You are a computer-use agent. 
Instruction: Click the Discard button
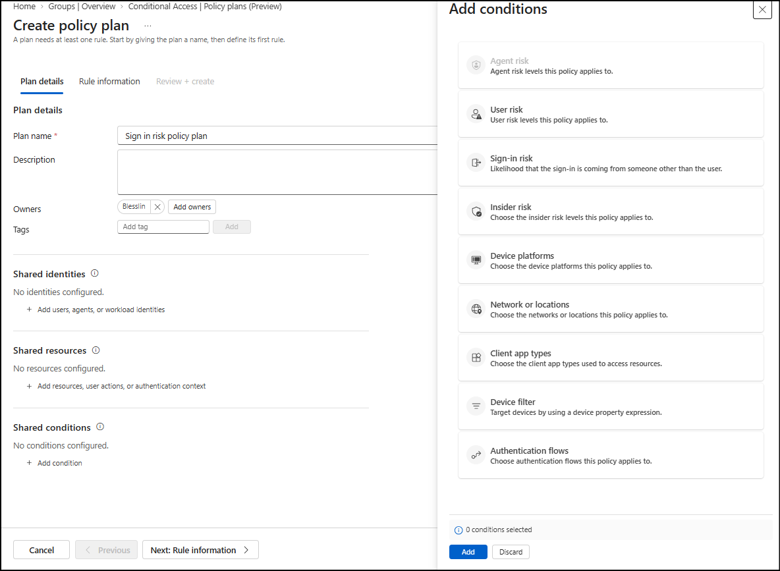pos(511,552)
